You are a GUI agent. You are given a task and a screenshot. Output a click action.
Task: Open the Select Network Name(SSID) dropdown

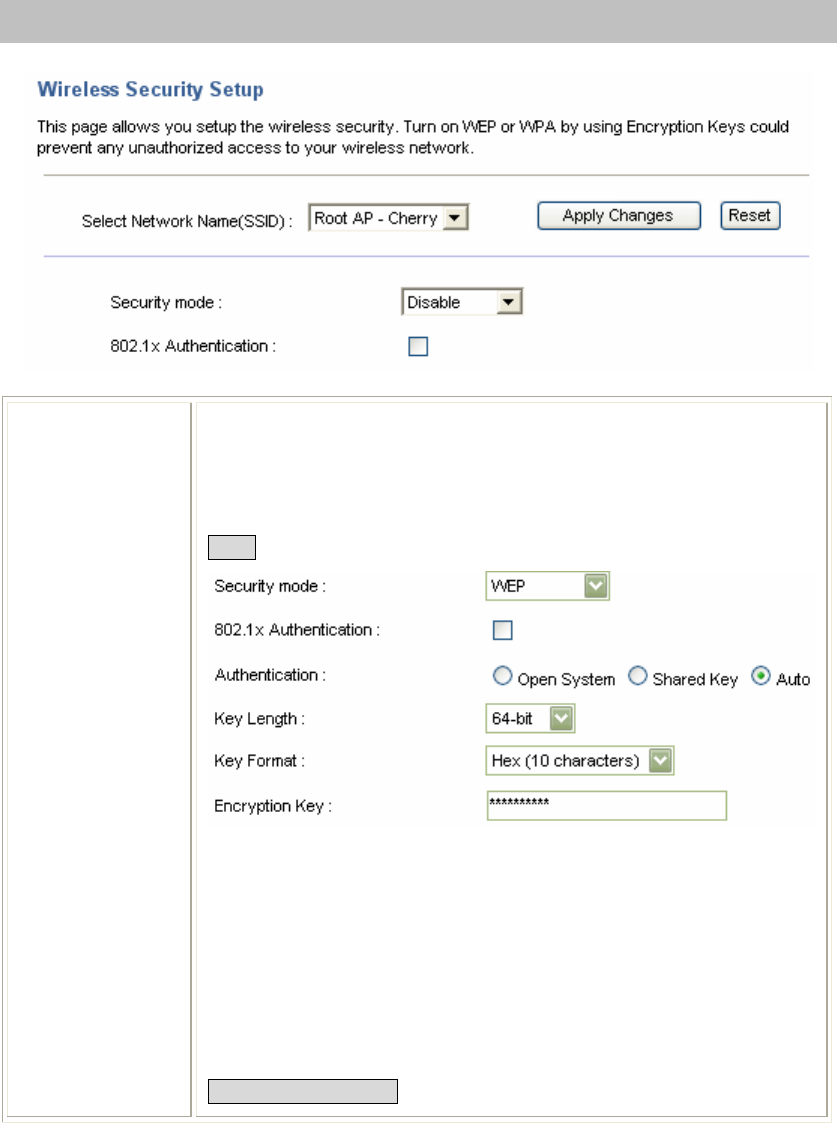[388, 218]
